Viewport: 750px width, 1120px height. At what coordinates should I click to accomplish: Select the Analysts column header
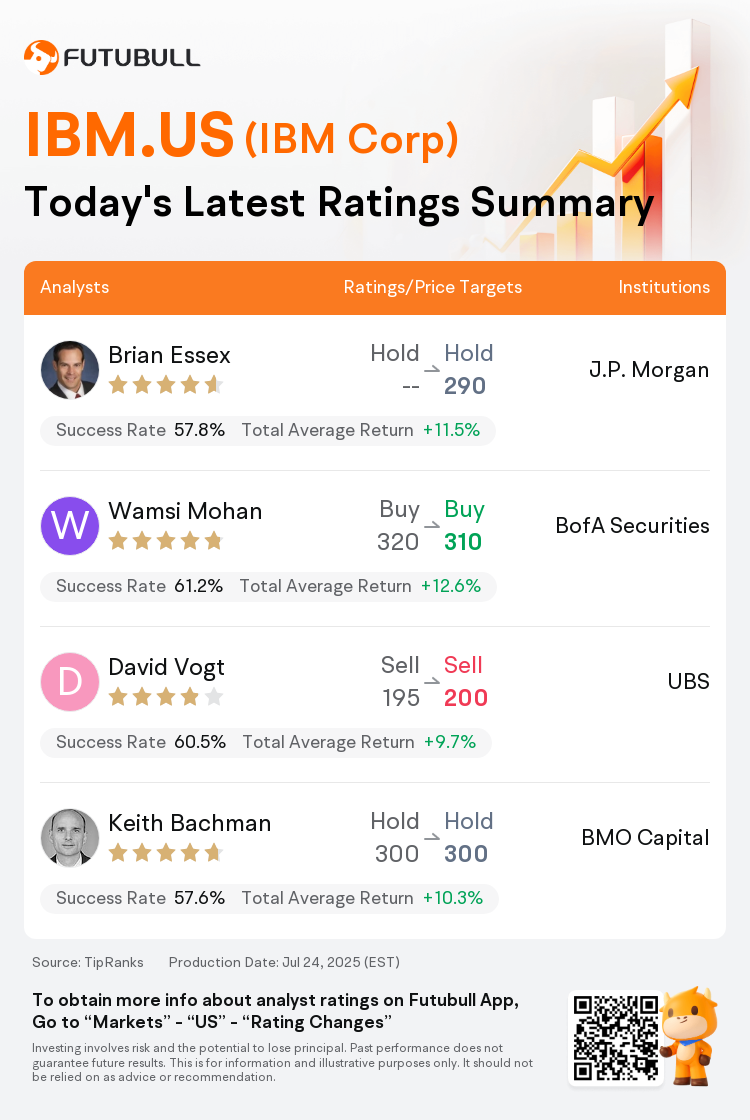coord(74,287)
